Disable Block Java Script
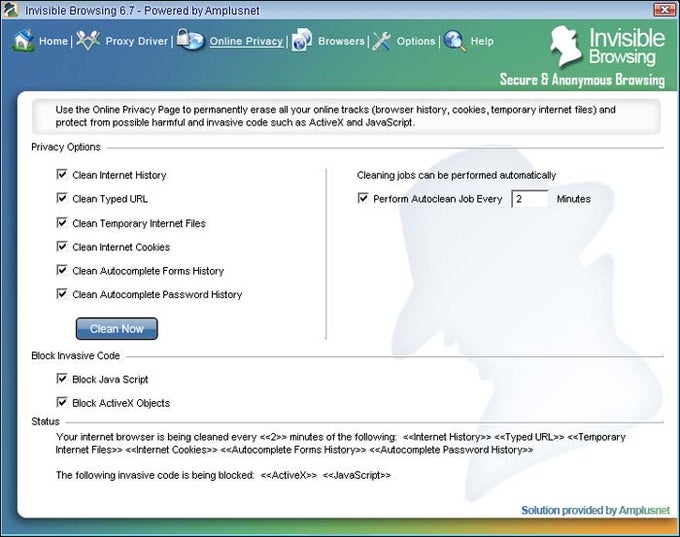 [x=62, y=379]
